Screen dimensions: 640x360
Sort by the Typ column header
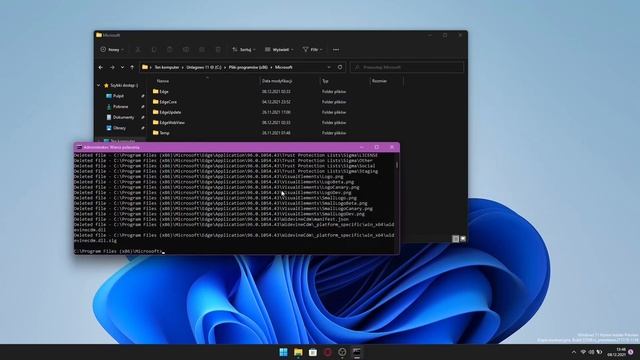(x=325, y=81)
